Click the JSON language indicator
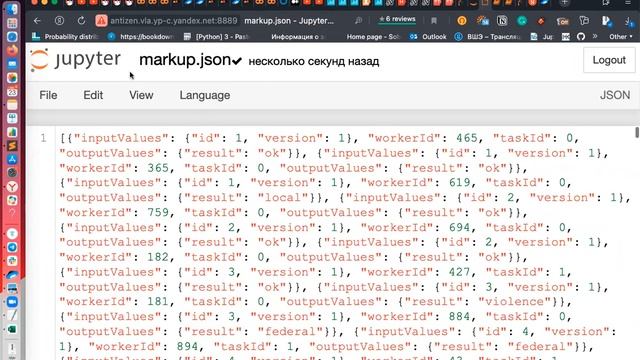This screenshot has width=640, height=360. pyautogui.click(x=615, y=95)
